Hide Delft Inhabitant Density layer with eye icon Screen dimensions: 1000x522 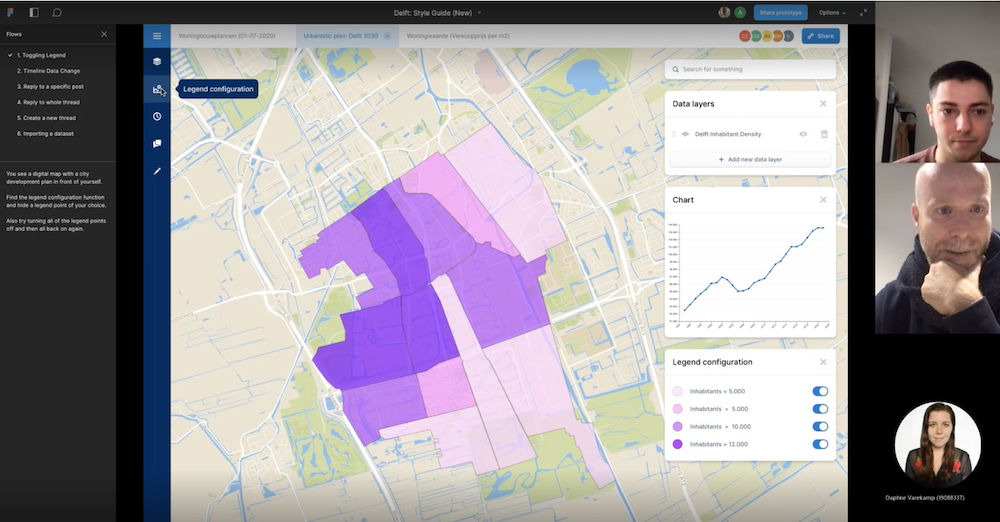[x=803, y=134]
